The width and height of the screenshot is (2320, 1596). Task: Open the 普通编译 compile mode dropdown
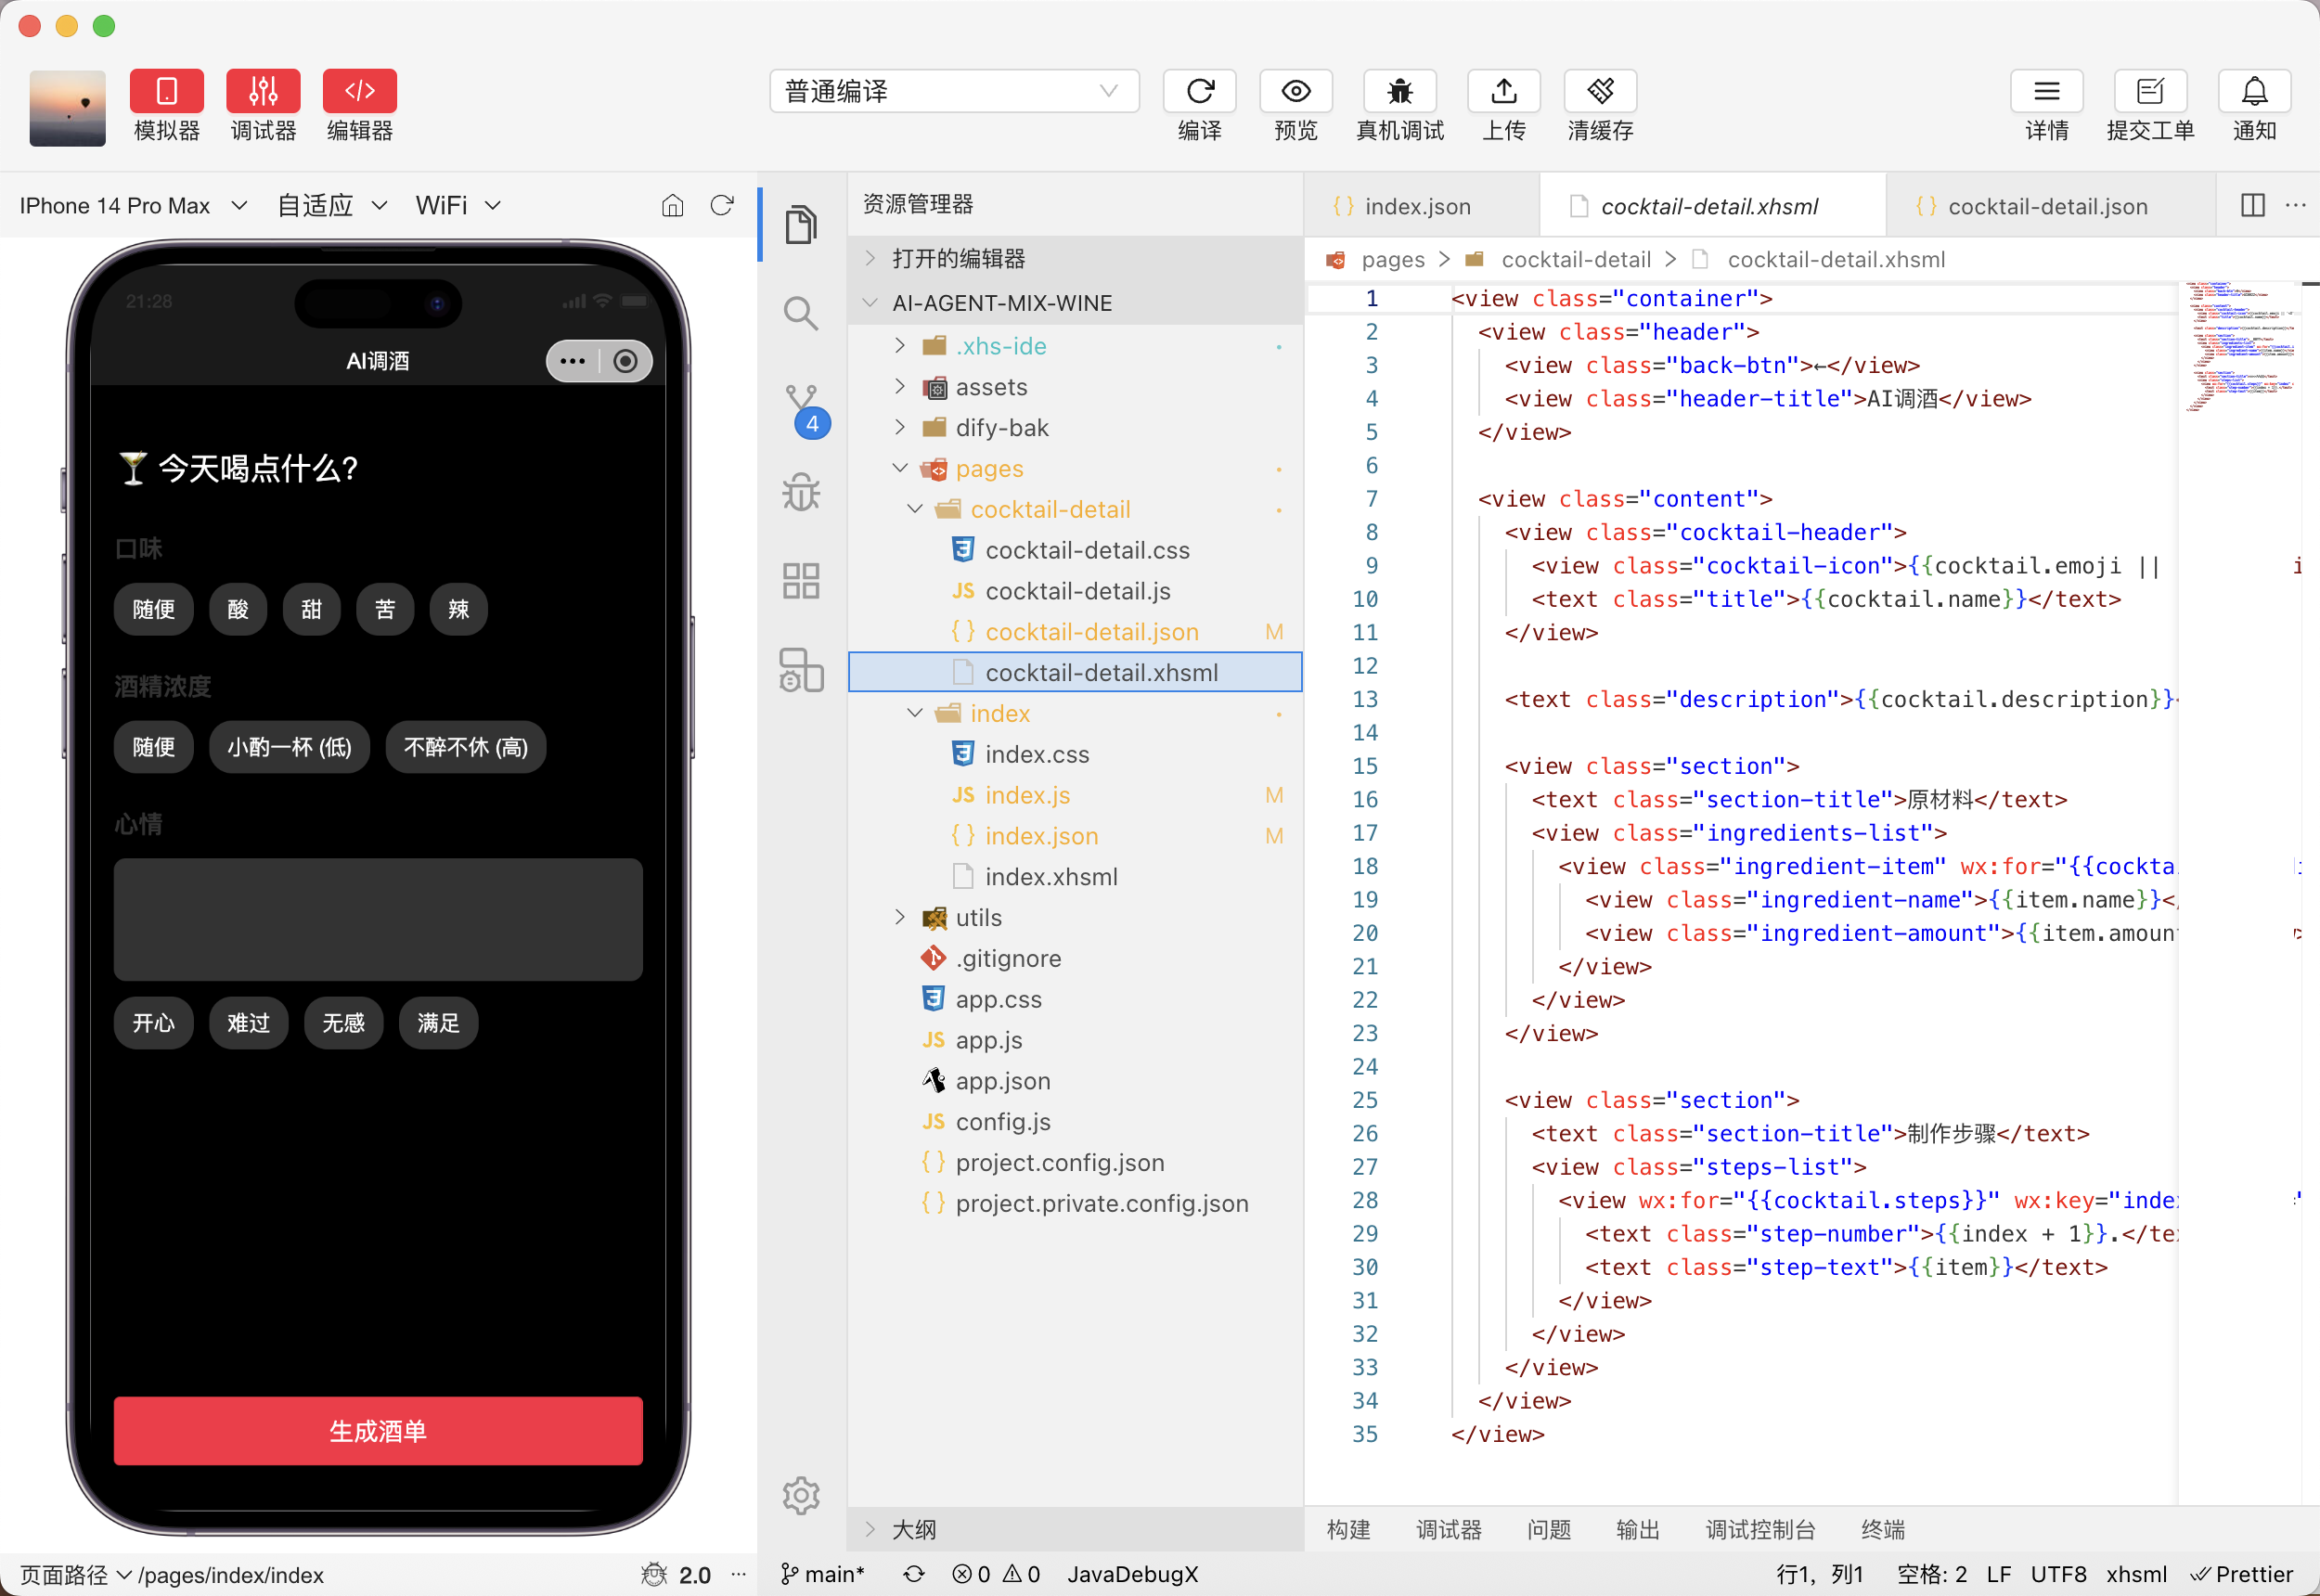pyautogui.click(x=953, y=91)
